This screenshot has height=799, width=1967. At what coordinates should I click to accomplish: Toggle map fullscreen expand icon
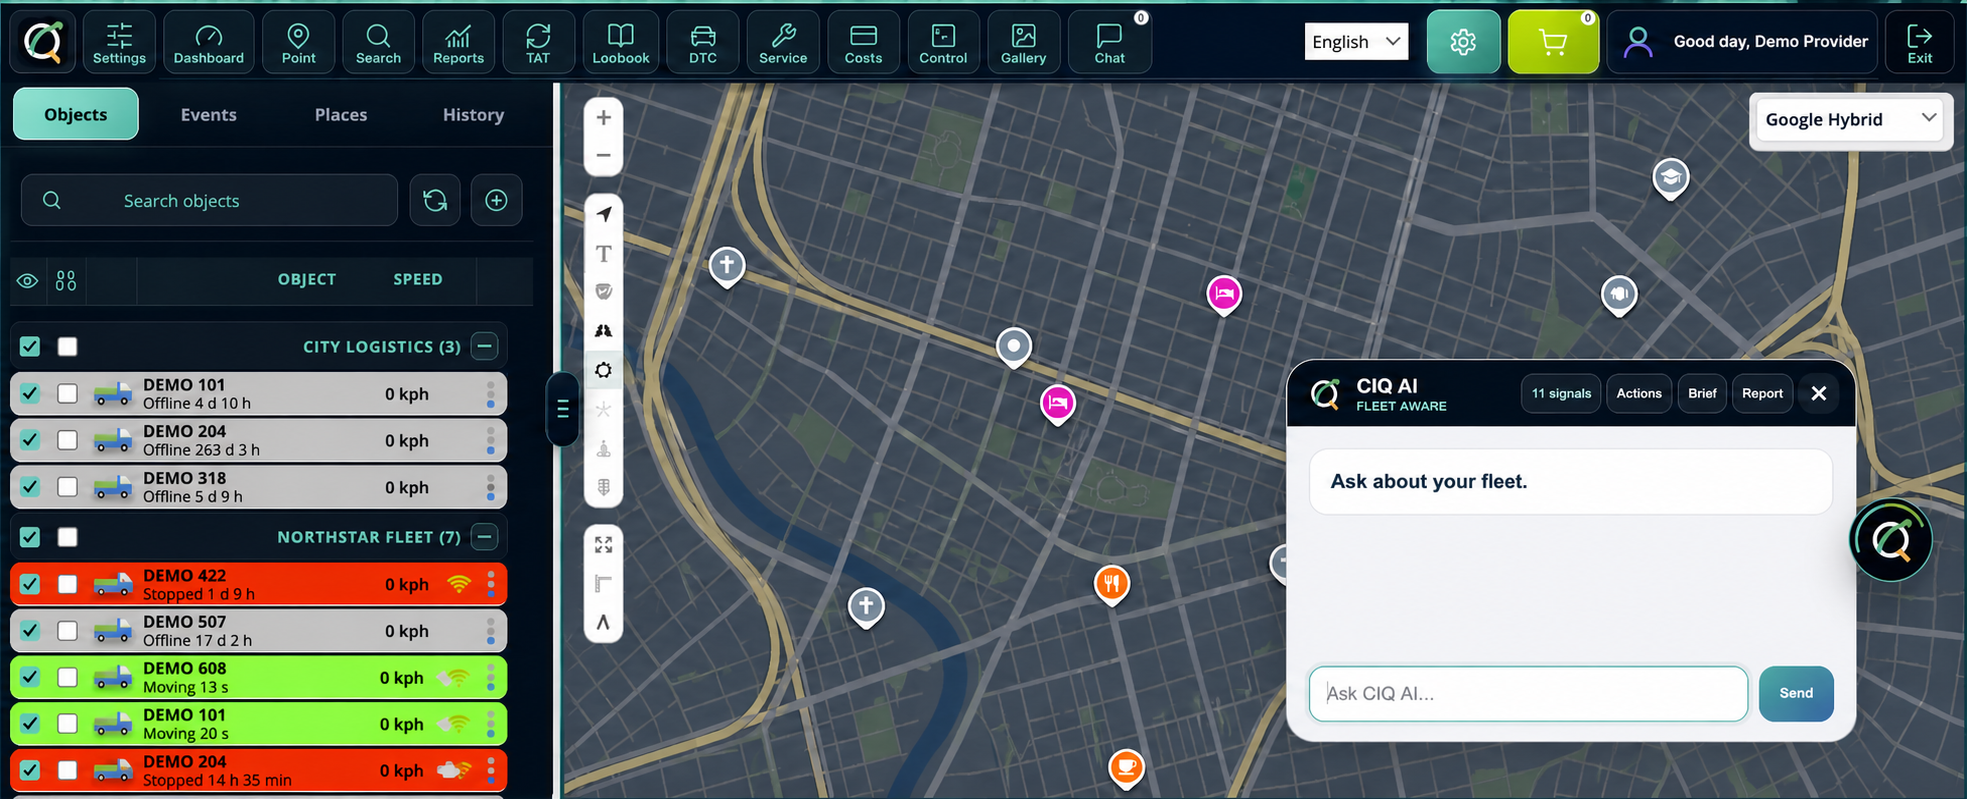[603, 545]
